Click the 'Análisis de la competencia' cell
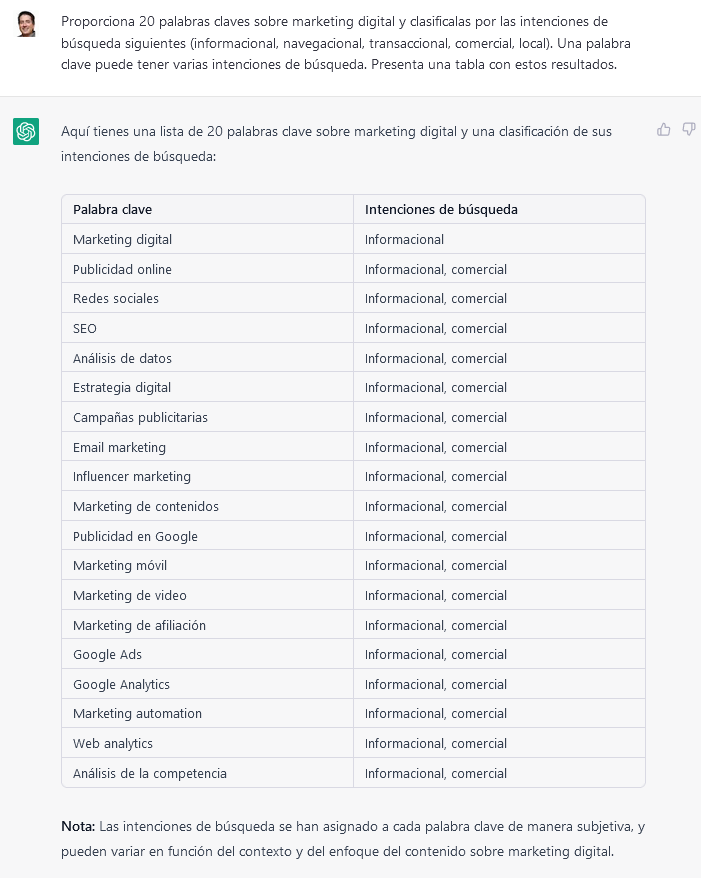This screenshot has height=878, width=701. 207,773
